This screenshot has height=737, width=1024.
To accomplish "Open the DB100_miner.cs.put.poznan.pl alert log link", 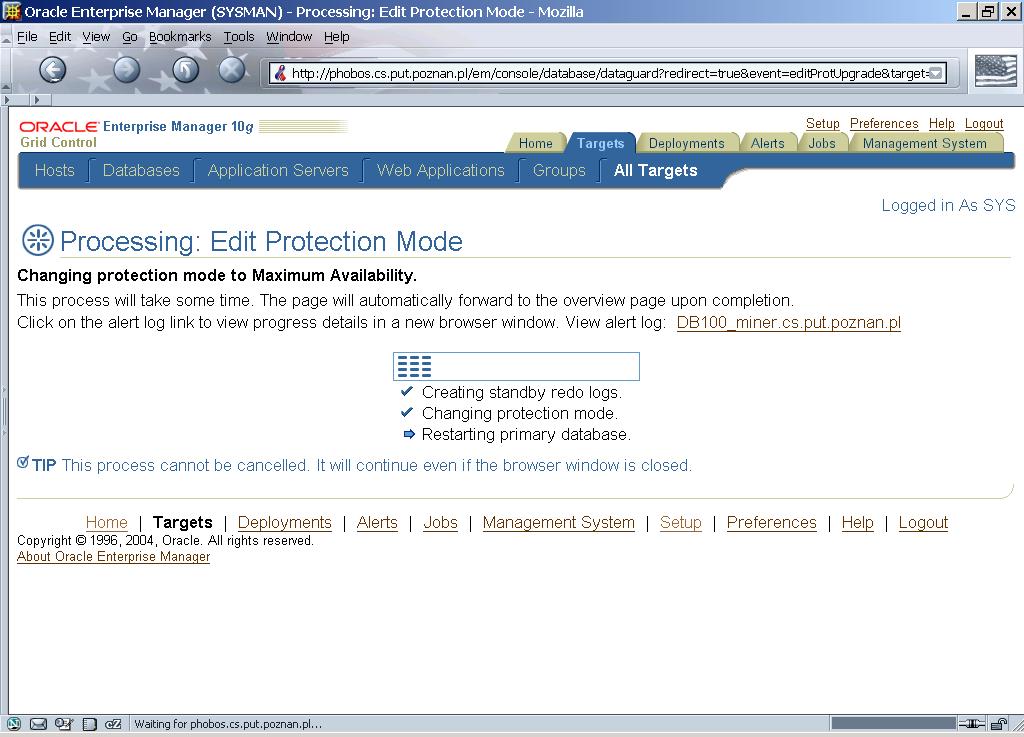I will (788, 322).
